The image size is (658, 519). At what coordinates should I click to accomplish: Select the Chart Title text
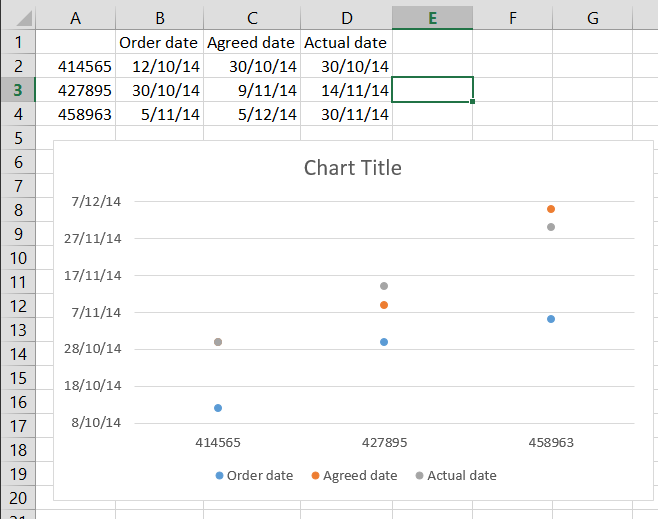pyautogui.click(x=352, y=167)
